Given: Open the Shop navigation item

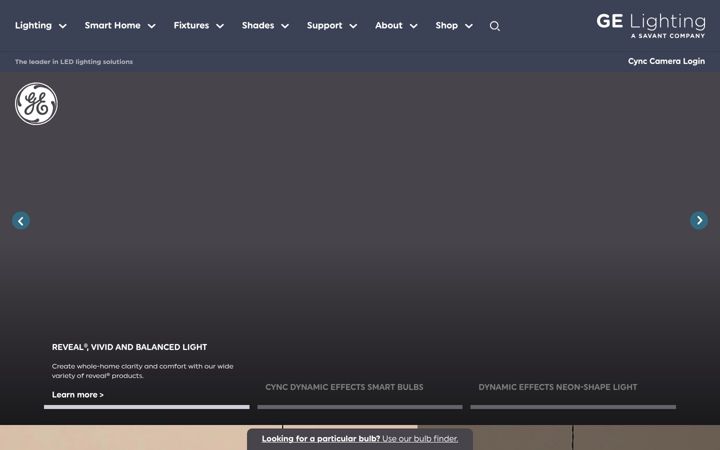Looking at the screenshot, I should [447, 26].
